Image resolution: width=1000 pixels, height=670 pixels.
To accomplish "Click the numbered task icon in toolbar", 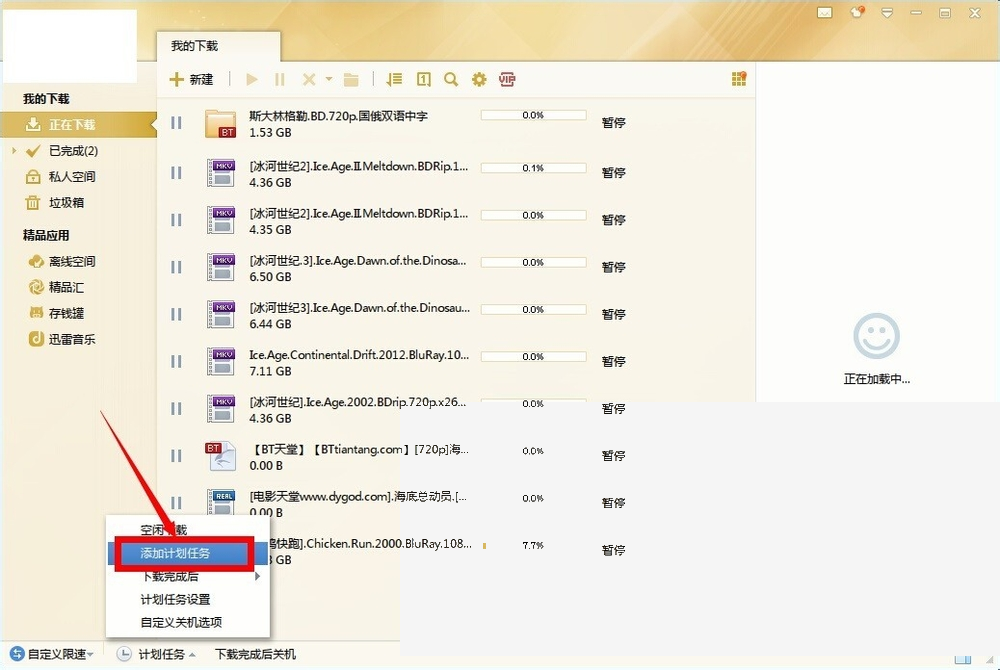I will click(423, 79).
